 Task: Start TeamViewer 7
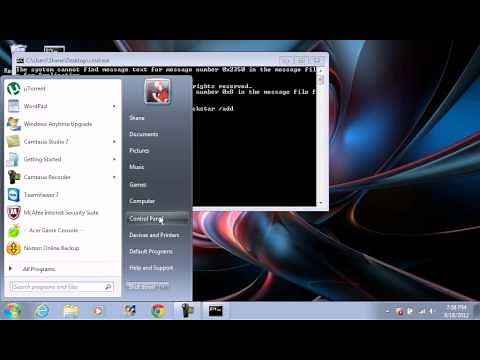62,195
